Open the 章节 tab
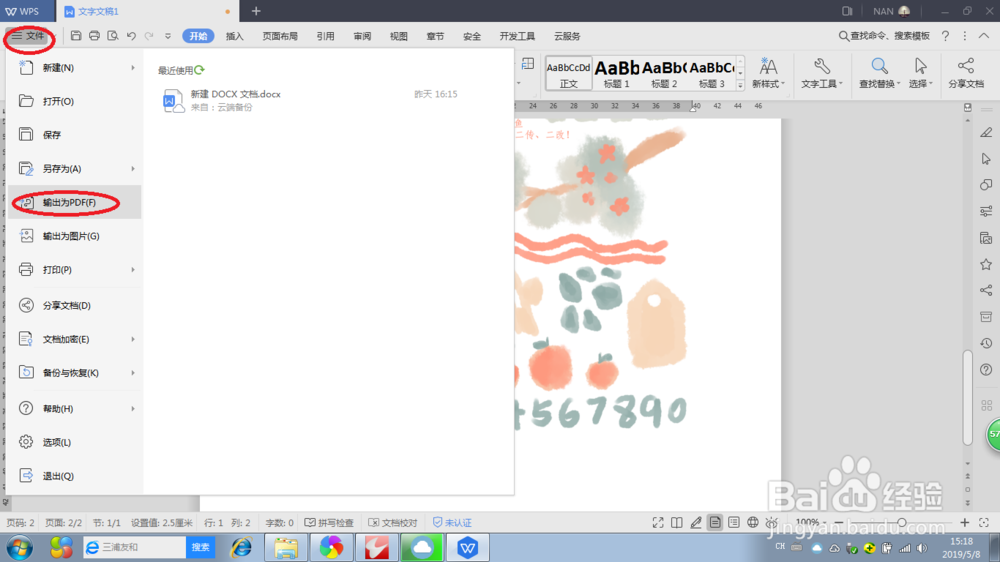1000x562 pixels. coord(435,36)
